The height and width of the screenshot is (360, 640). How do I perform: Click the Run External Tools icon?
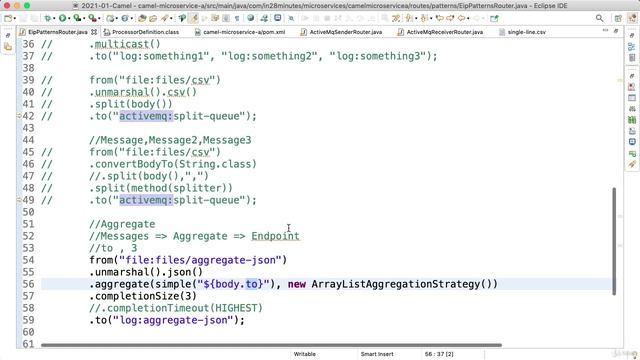[92, 18]
